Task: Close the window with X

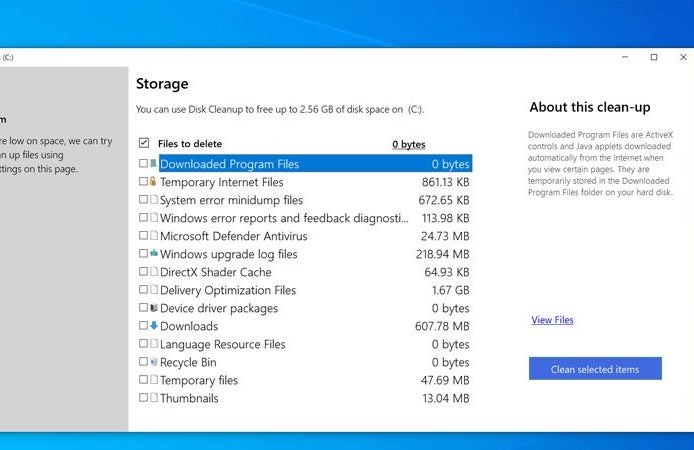Action: pyautogui.click(x=683, y=57)
